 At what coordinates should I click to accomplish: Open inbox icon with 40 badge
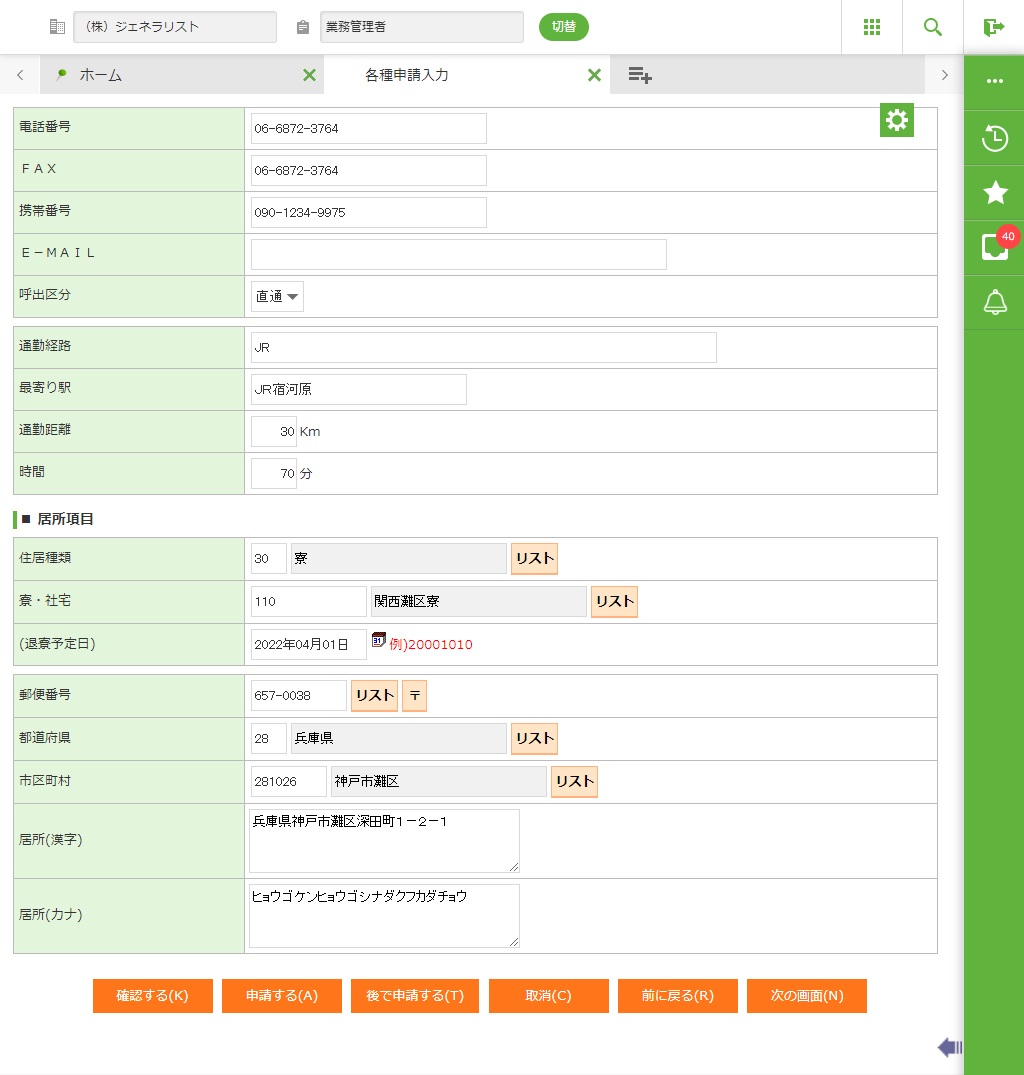point(994,247)
